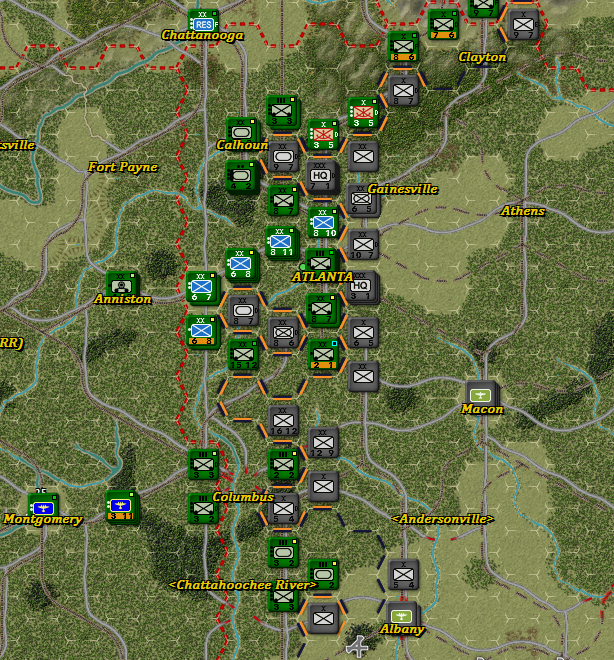The width and height of the screenshot is (614, 660).
Task: Click the Clayton town label
Action: tap(482, 57)
